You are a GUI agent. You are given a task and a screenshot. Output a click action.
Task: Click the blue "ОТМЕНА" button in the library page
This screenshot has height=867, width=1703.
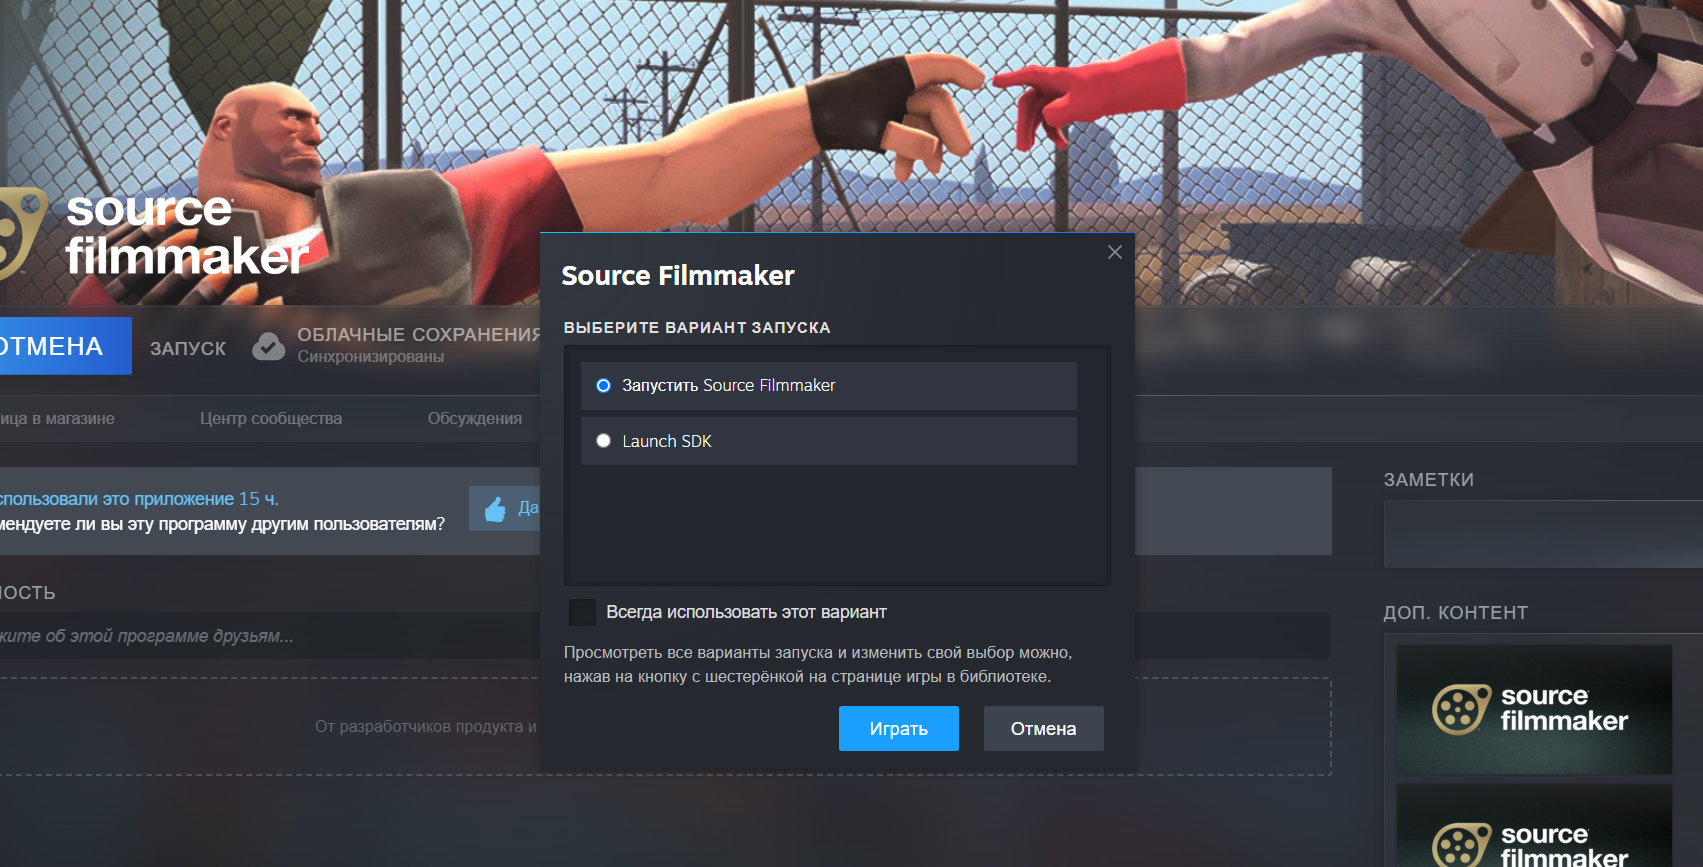(x=65, y=346)
